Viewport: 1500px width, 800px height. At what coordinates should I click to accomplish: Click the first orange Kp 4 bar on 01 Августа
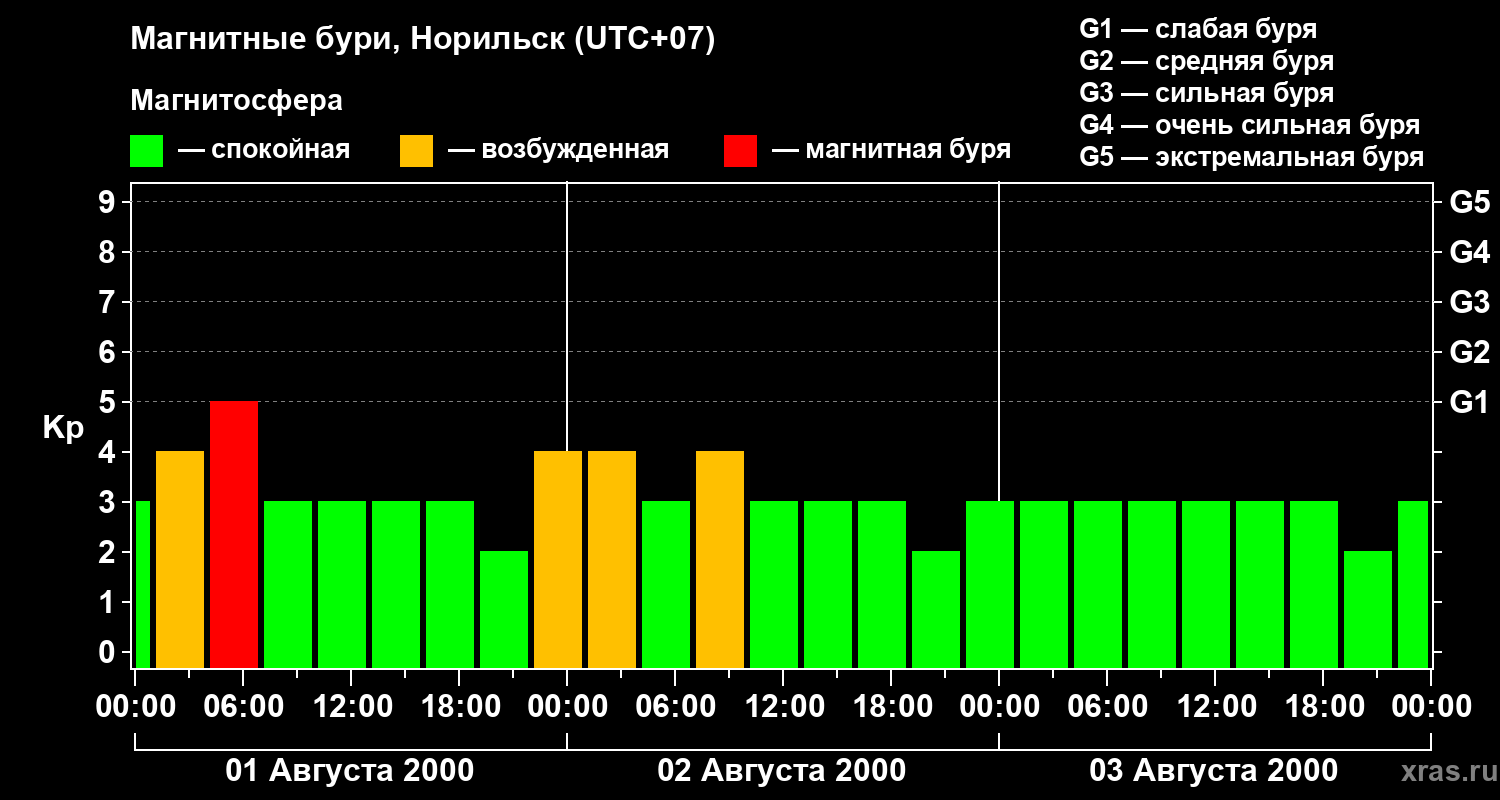(x=180, y=559)
